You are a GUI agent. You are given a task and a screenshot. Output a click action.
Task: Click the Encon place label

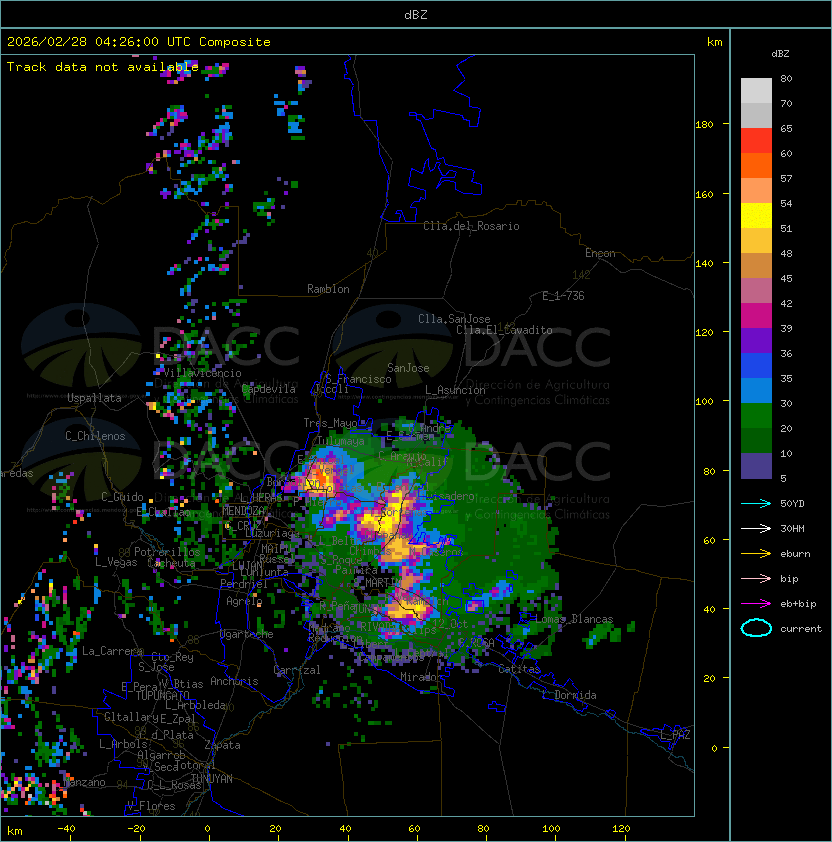coord(600,253)
